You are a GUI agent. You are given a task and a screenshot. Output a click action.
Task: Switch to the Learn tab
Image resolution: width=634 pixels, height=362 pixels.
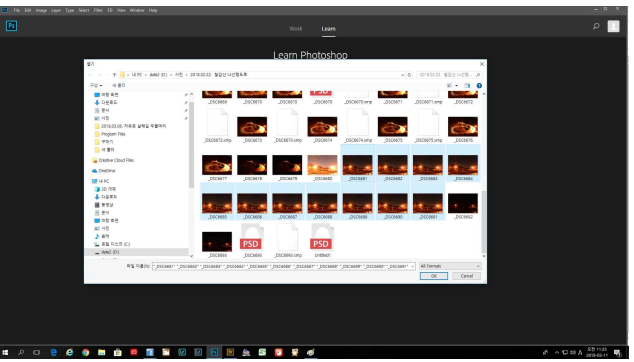click(328, 29)
